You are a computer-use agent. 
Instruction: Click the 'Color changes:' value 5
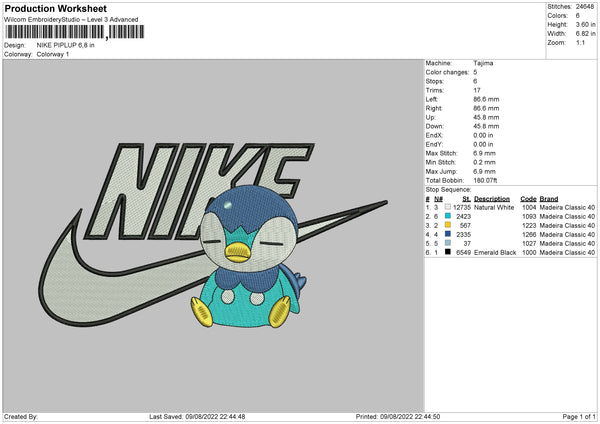tap(475, 72)
